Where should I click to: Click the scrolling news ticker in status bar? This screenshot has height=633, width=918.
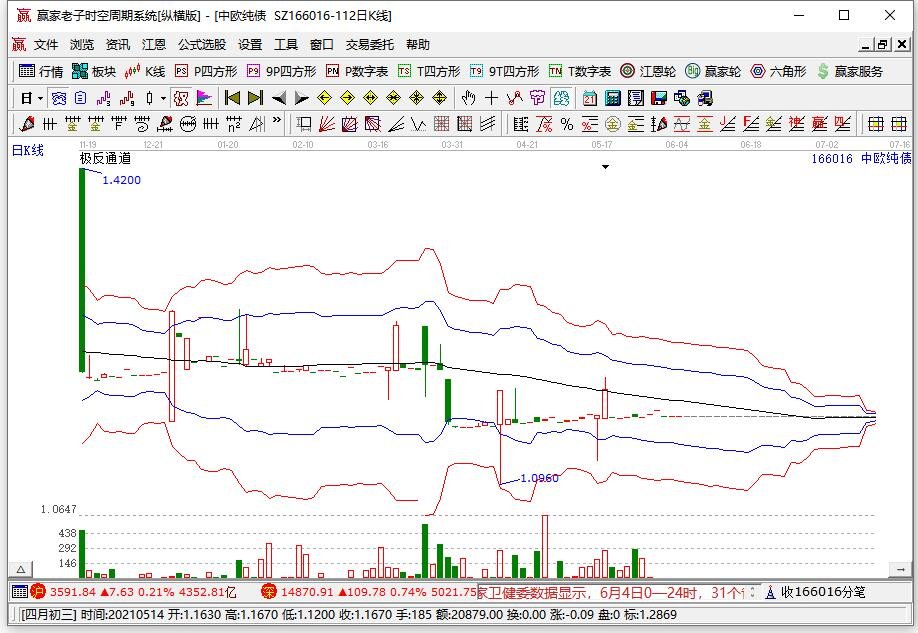pyautogui.click(x=612, y=592)
